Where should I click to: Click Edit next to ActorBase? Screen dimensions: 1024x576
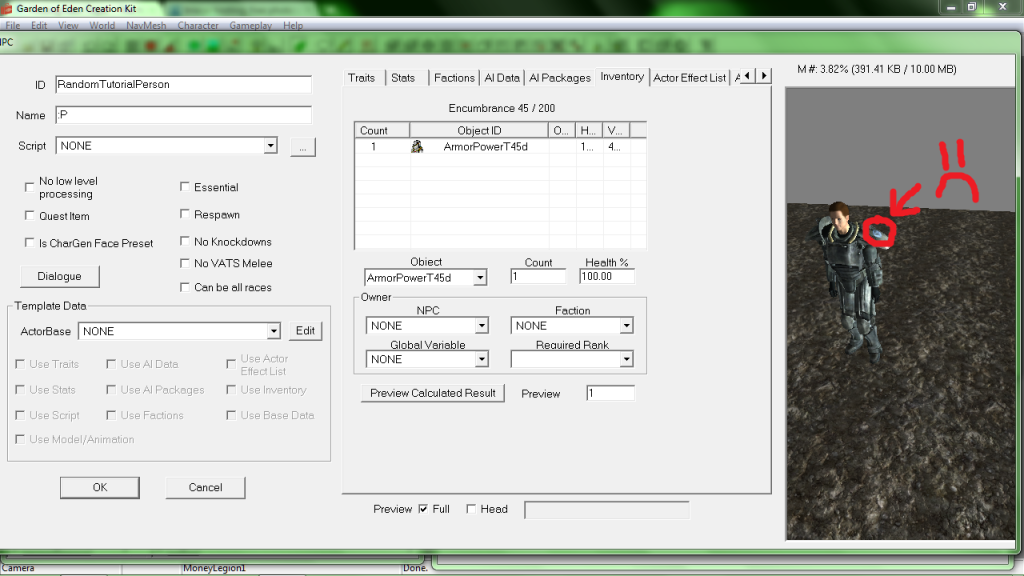pyautogui.click(x=305, y=330)
